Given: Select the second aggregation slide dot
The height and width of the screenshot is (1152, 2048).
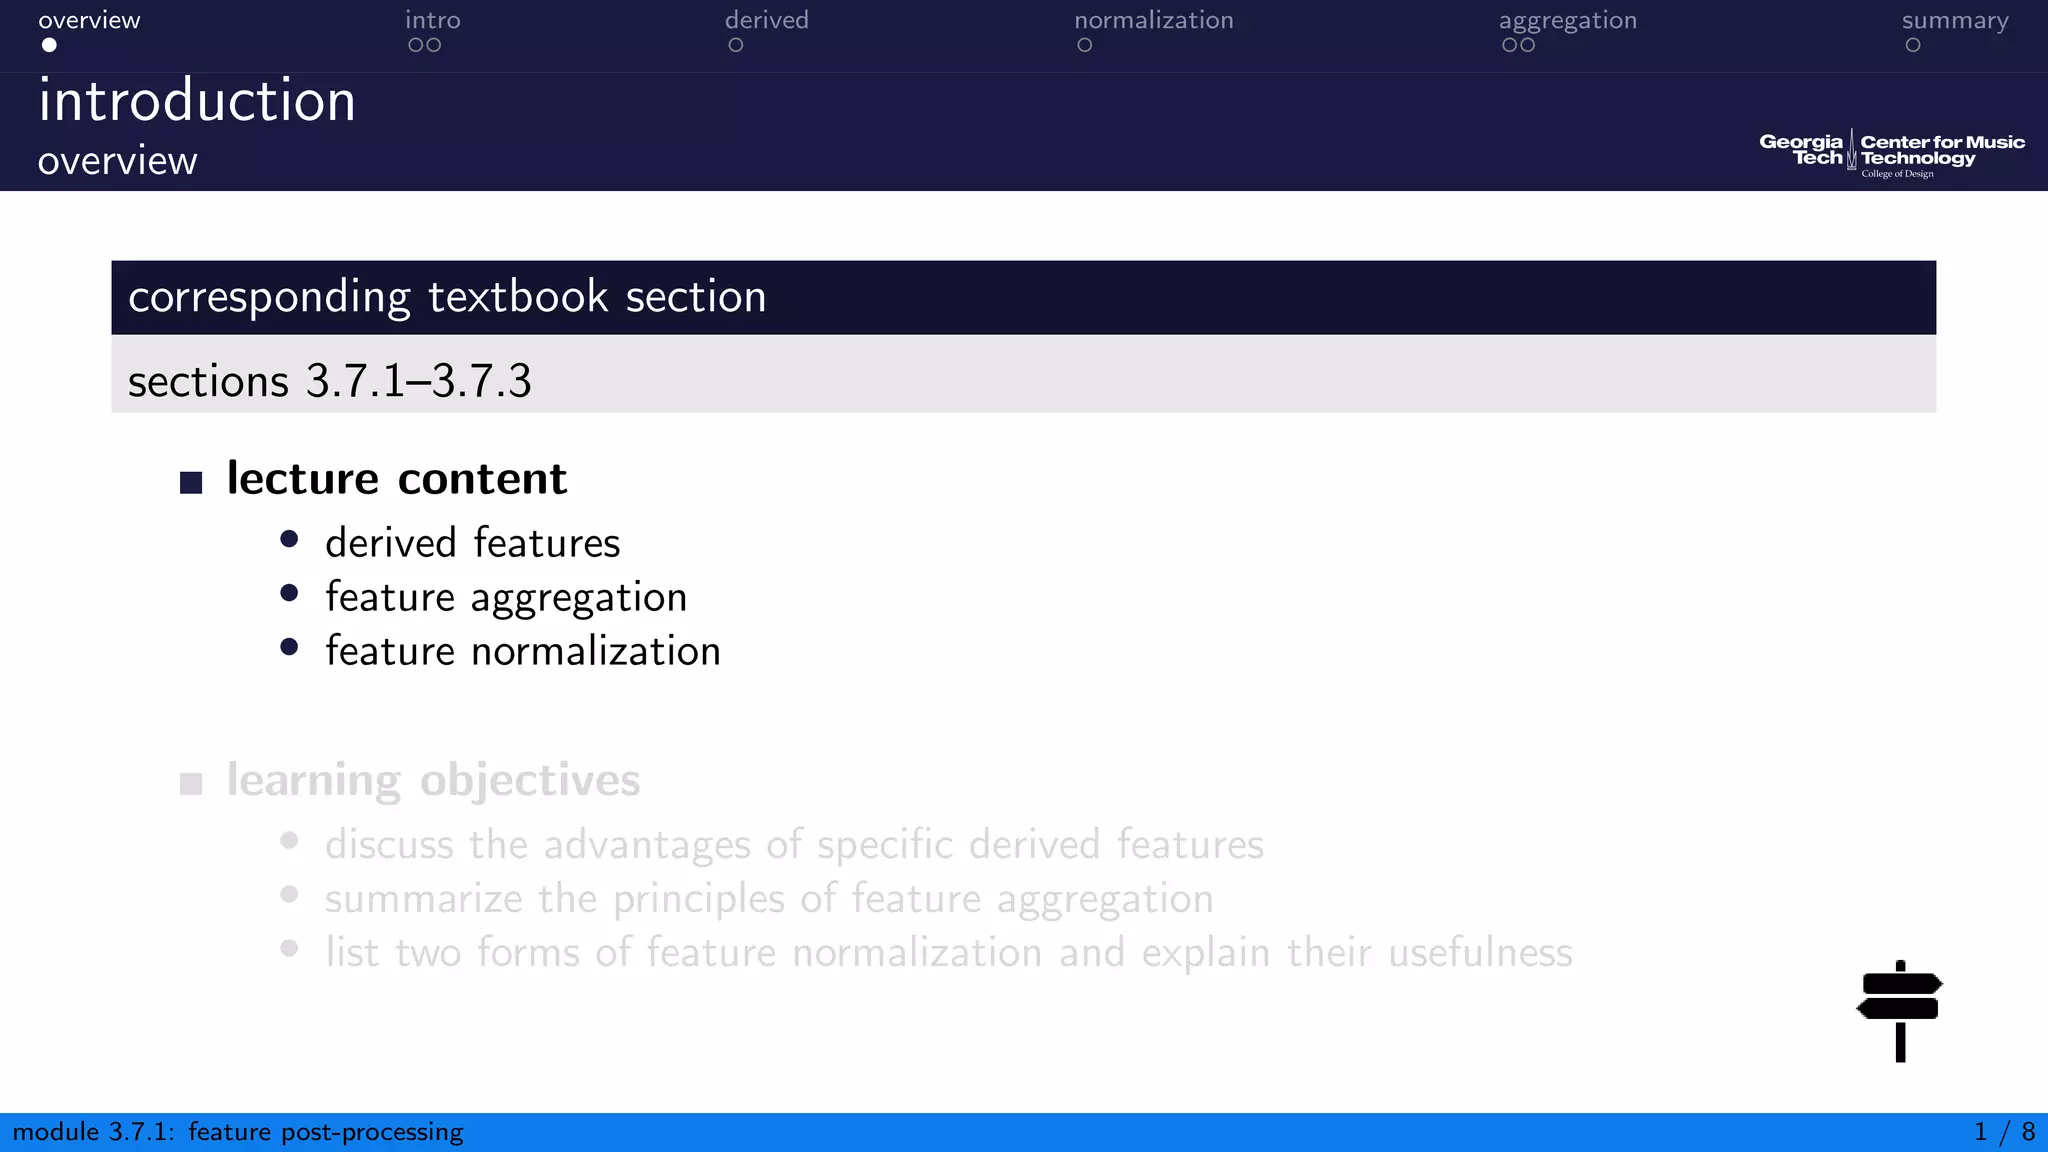Looking at the screenshot, I should pos(1527,45).
